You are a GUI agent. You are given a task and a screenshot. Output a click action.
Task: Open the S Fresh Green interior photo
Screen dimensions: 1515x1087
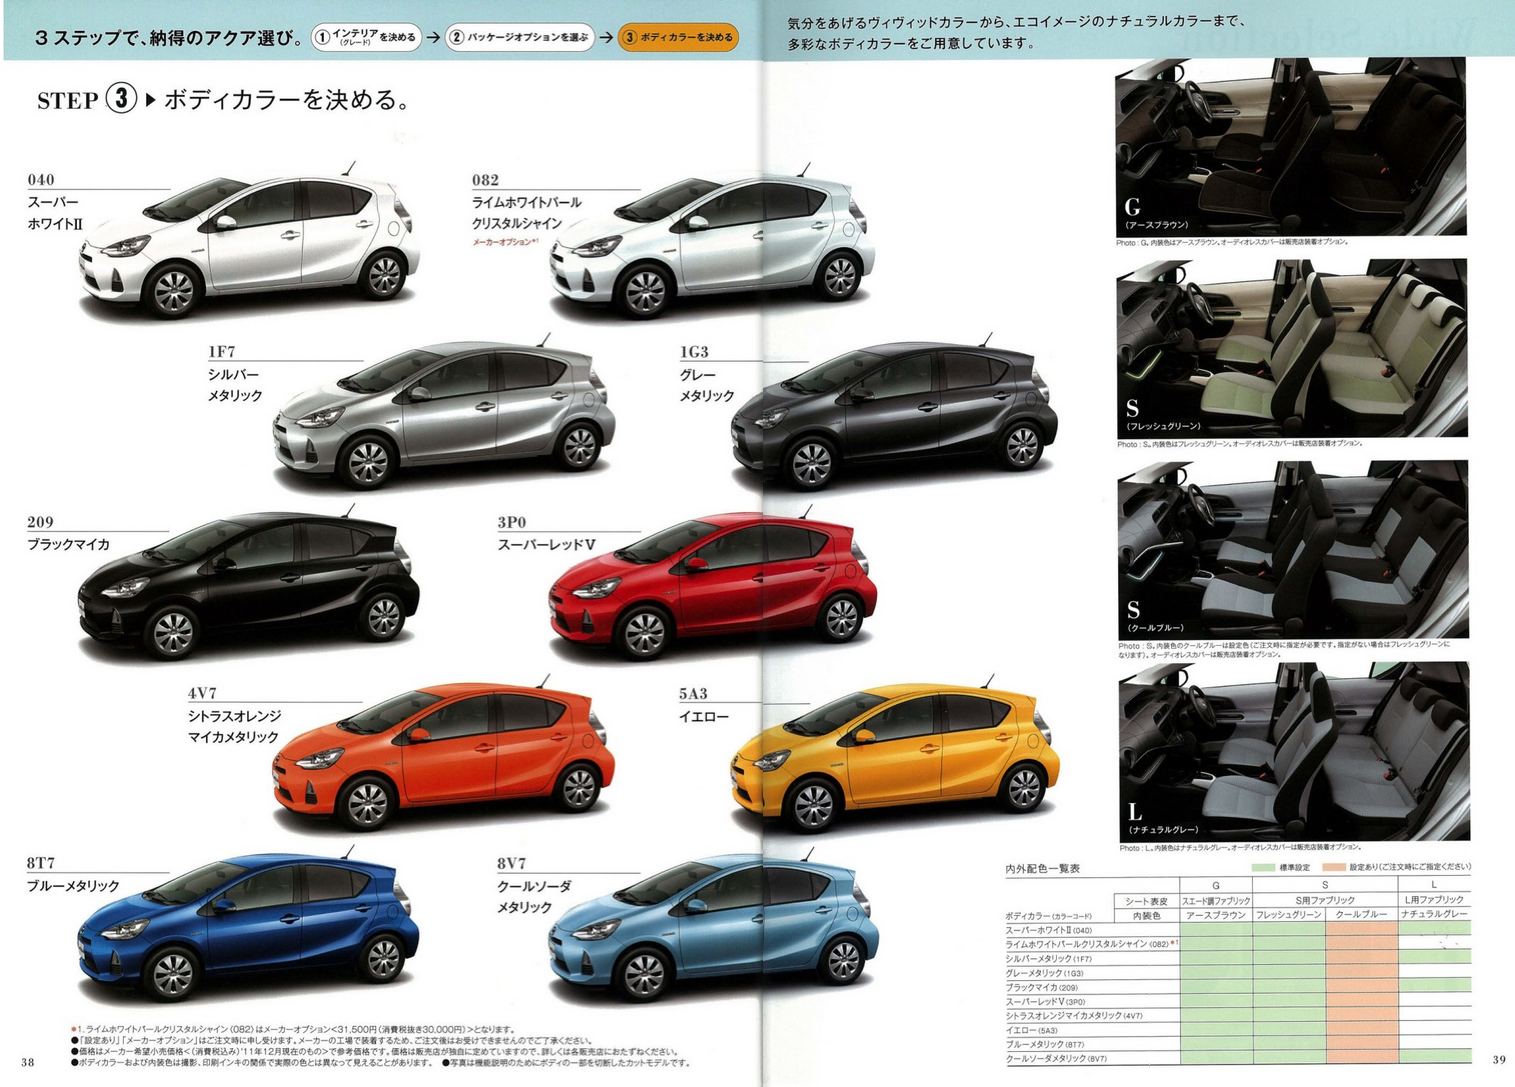[x=1290, y=348]
